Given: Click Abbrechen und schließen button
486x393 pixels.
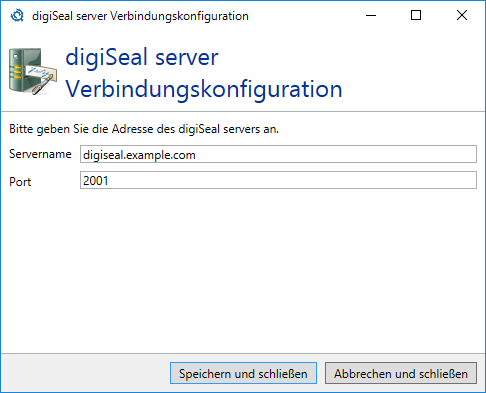Looking at the screenshot, I should click(x=401, y=373).
